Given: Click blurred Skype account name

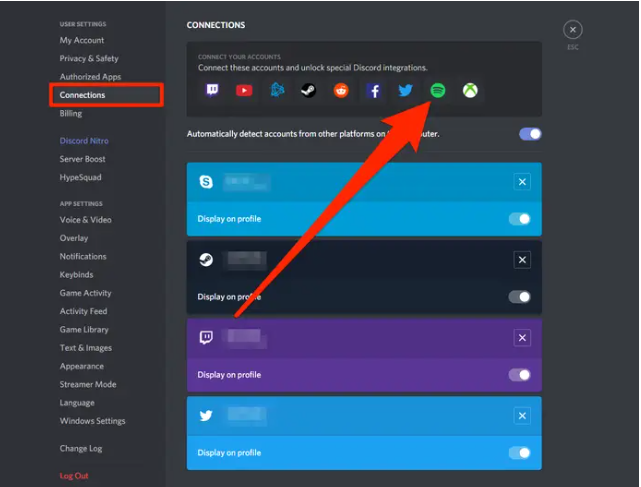Looking at the screenshot, I should (x=247, y=182).
